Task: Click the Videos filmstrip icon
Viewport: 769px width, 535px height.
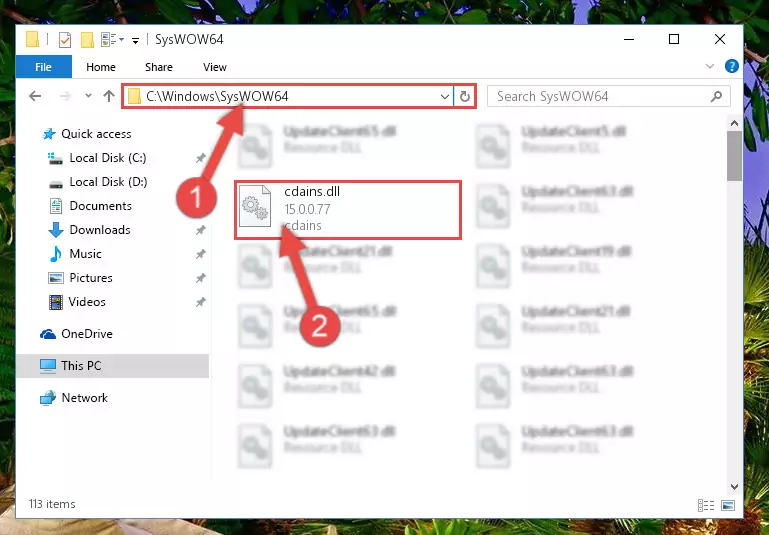Action: coord(56,302)
